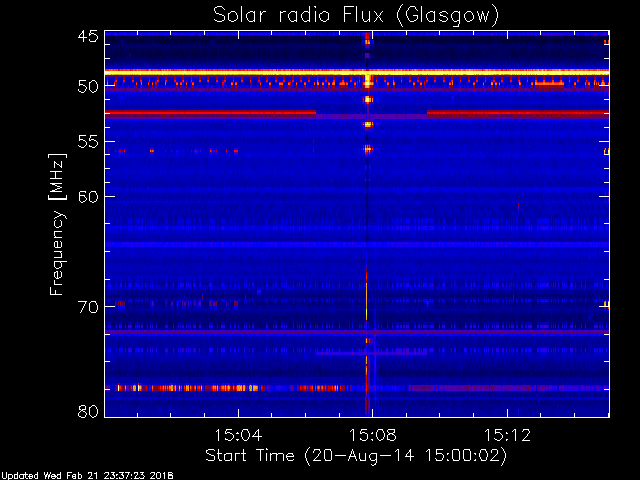Click the 45 MHz frequency label
The width and height of the screenshot is (640, 480).
click(x=88, y=36)
